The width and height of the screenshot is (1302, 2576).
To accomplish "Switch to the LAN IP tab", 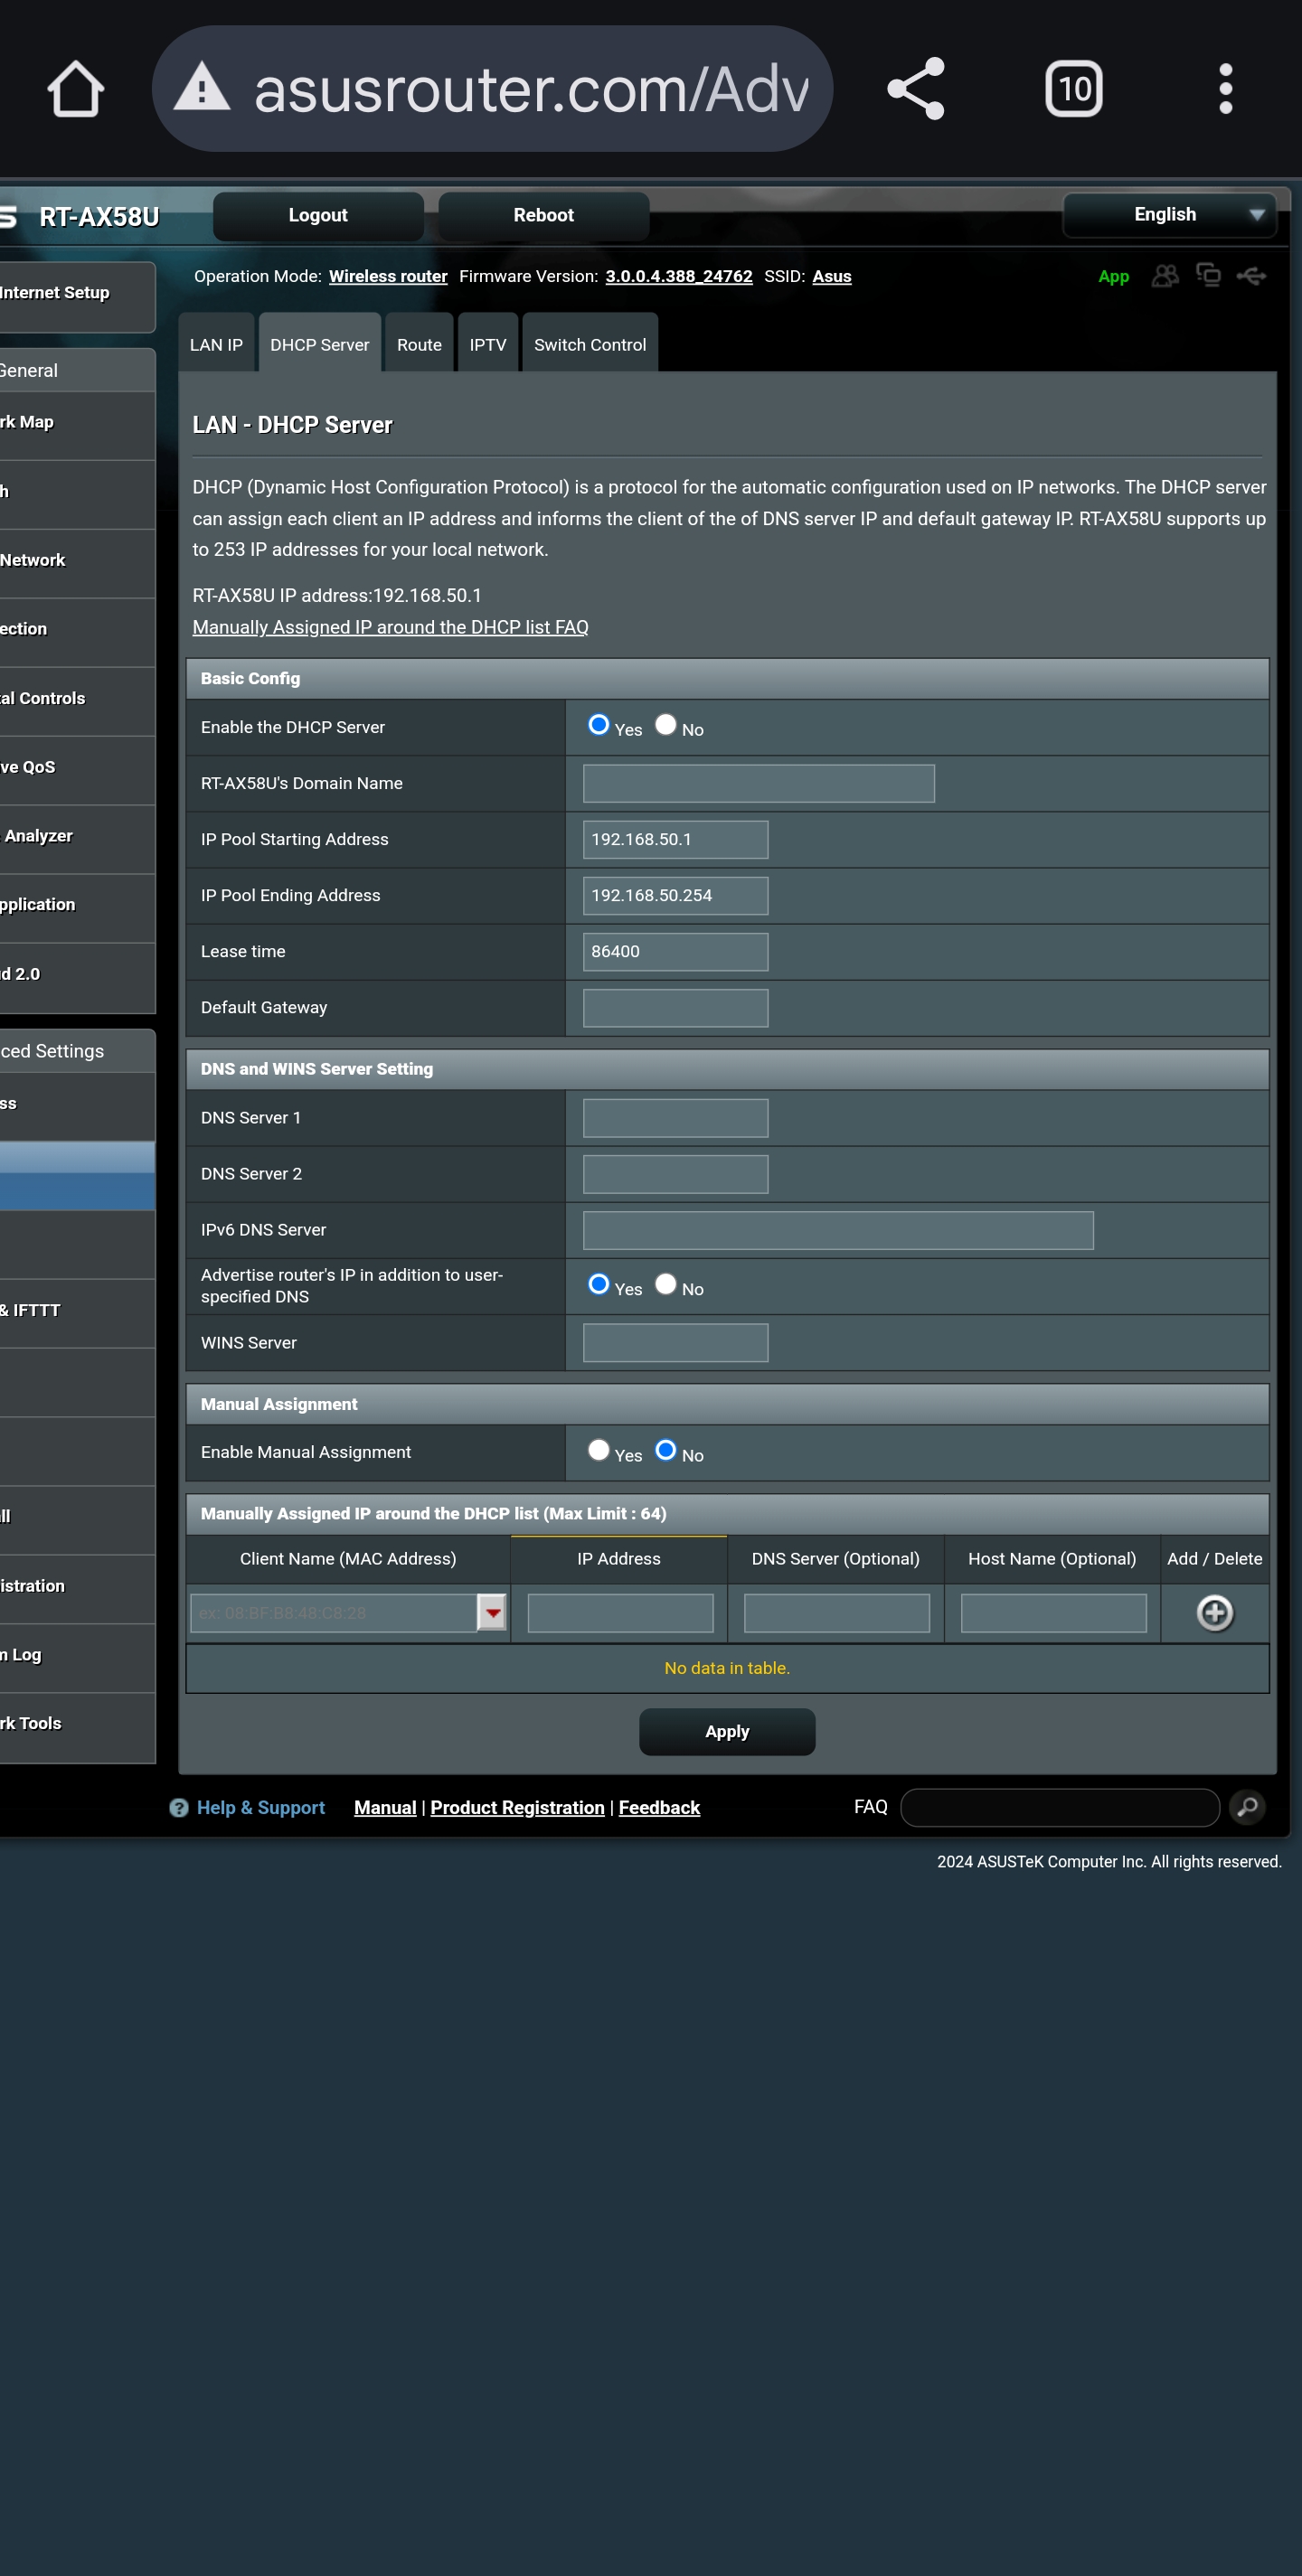I will (216, 343).
